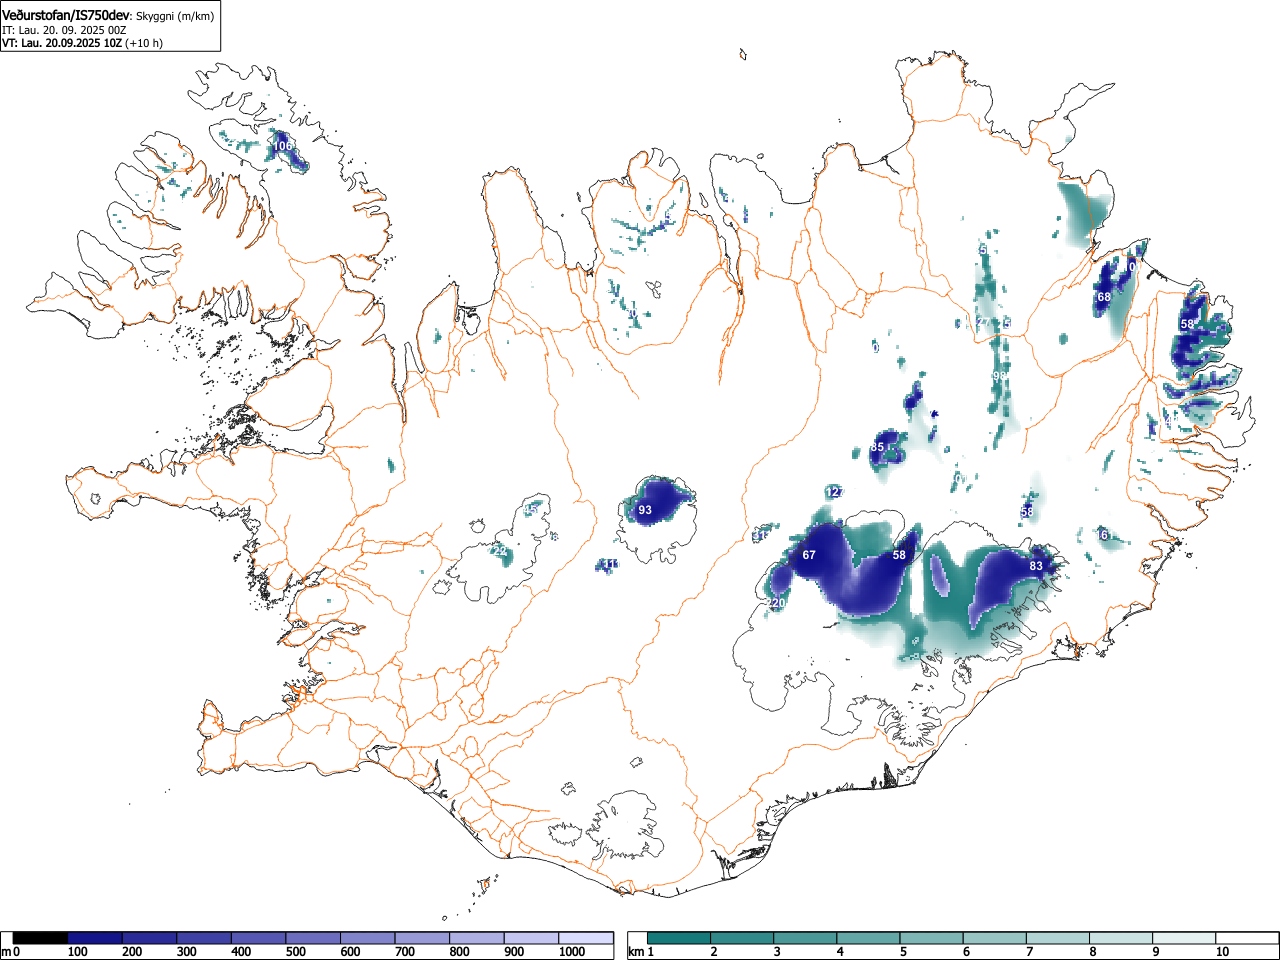The width and height of the screenshot is (1280, 960).
Task: Click the '500' tick label on the m legend
Action: pos(295,952)
